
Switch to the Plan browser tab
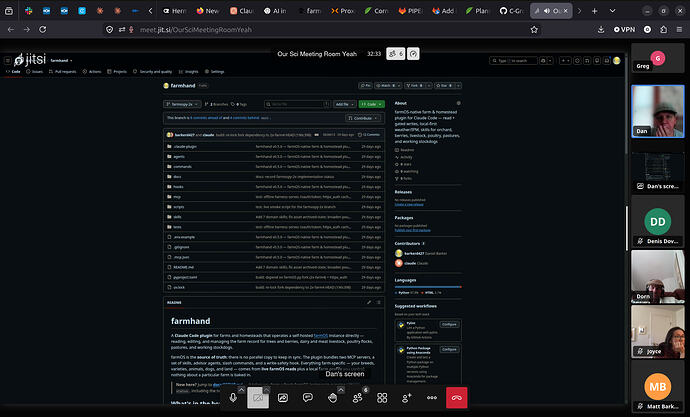(478, 11)
